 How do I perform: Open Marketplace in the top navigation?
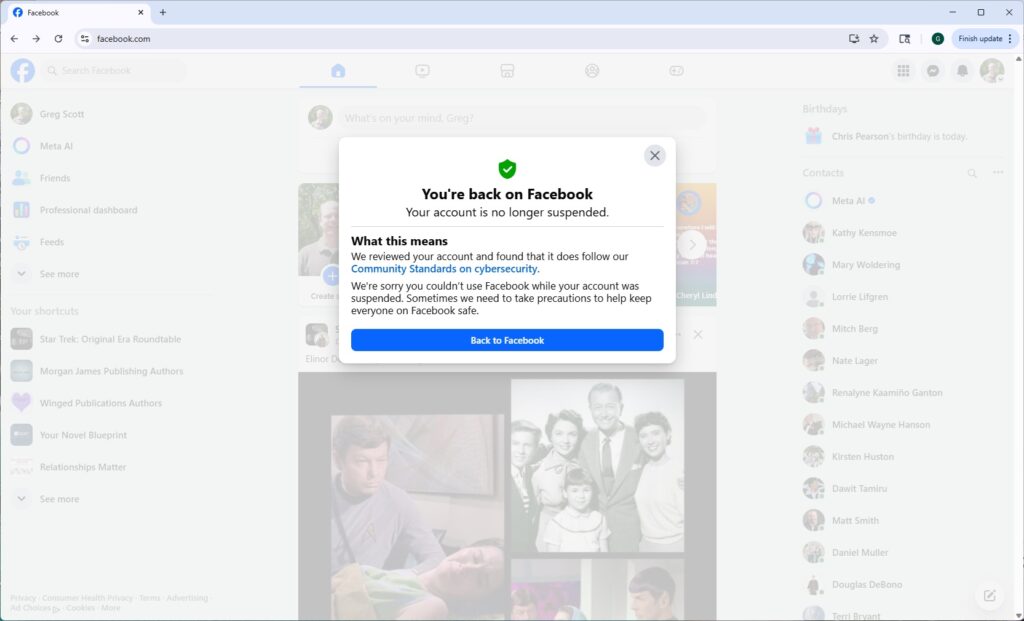[x=507, y=70]
